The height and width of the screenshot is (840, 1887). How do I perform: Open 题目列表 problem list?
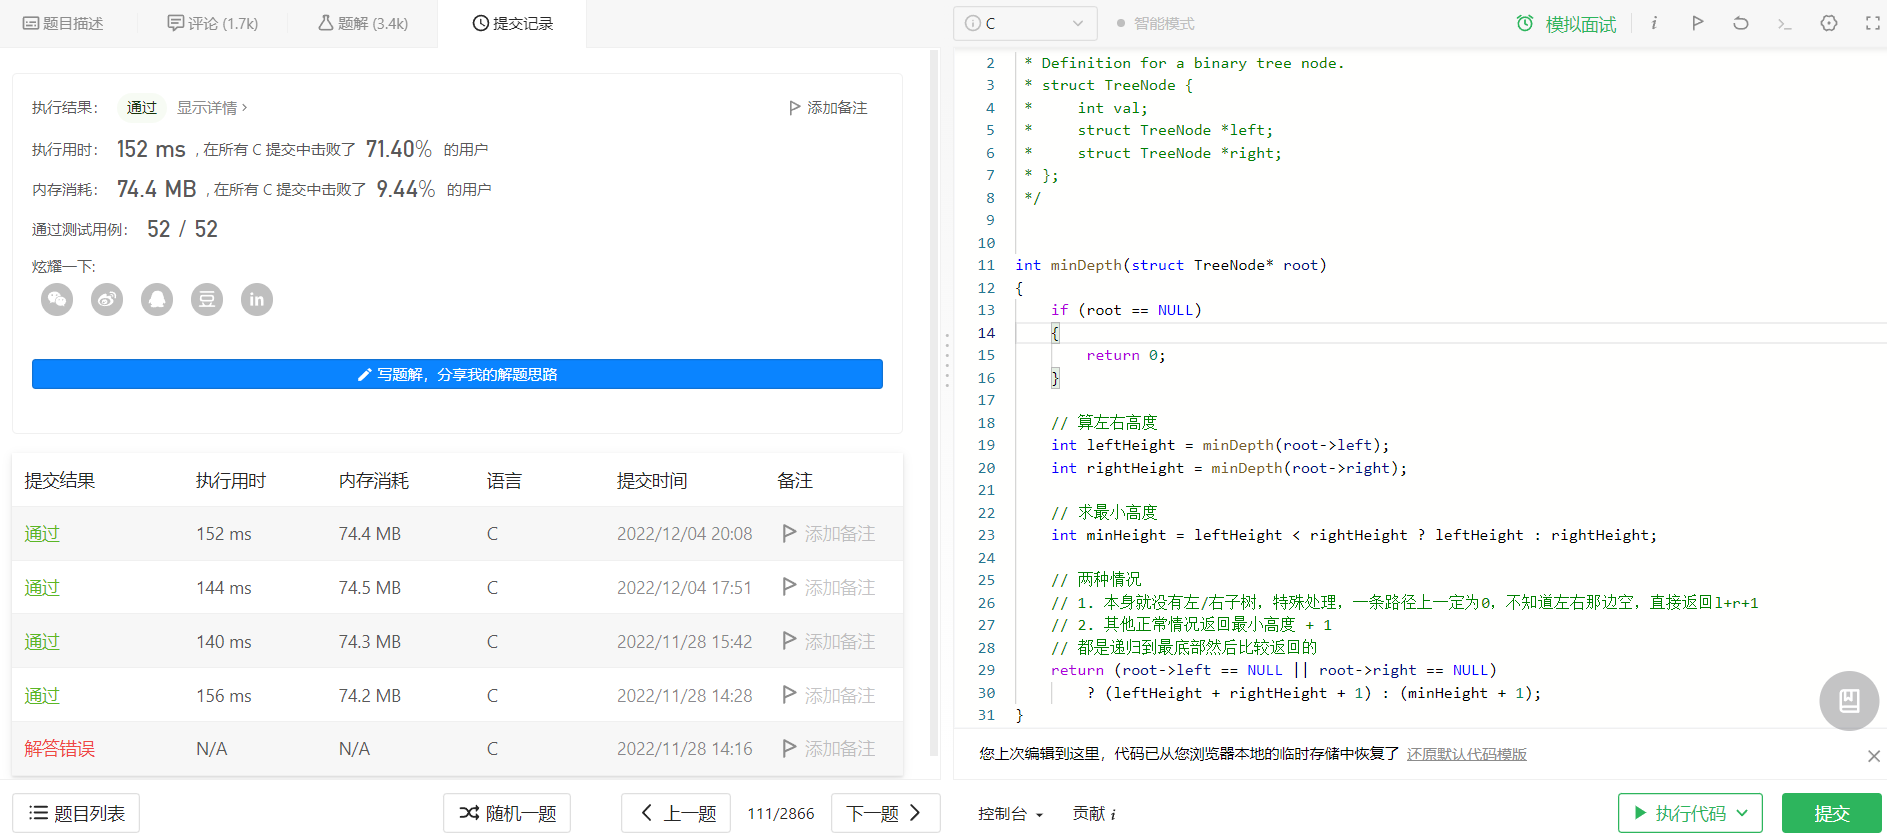[76, 813]
